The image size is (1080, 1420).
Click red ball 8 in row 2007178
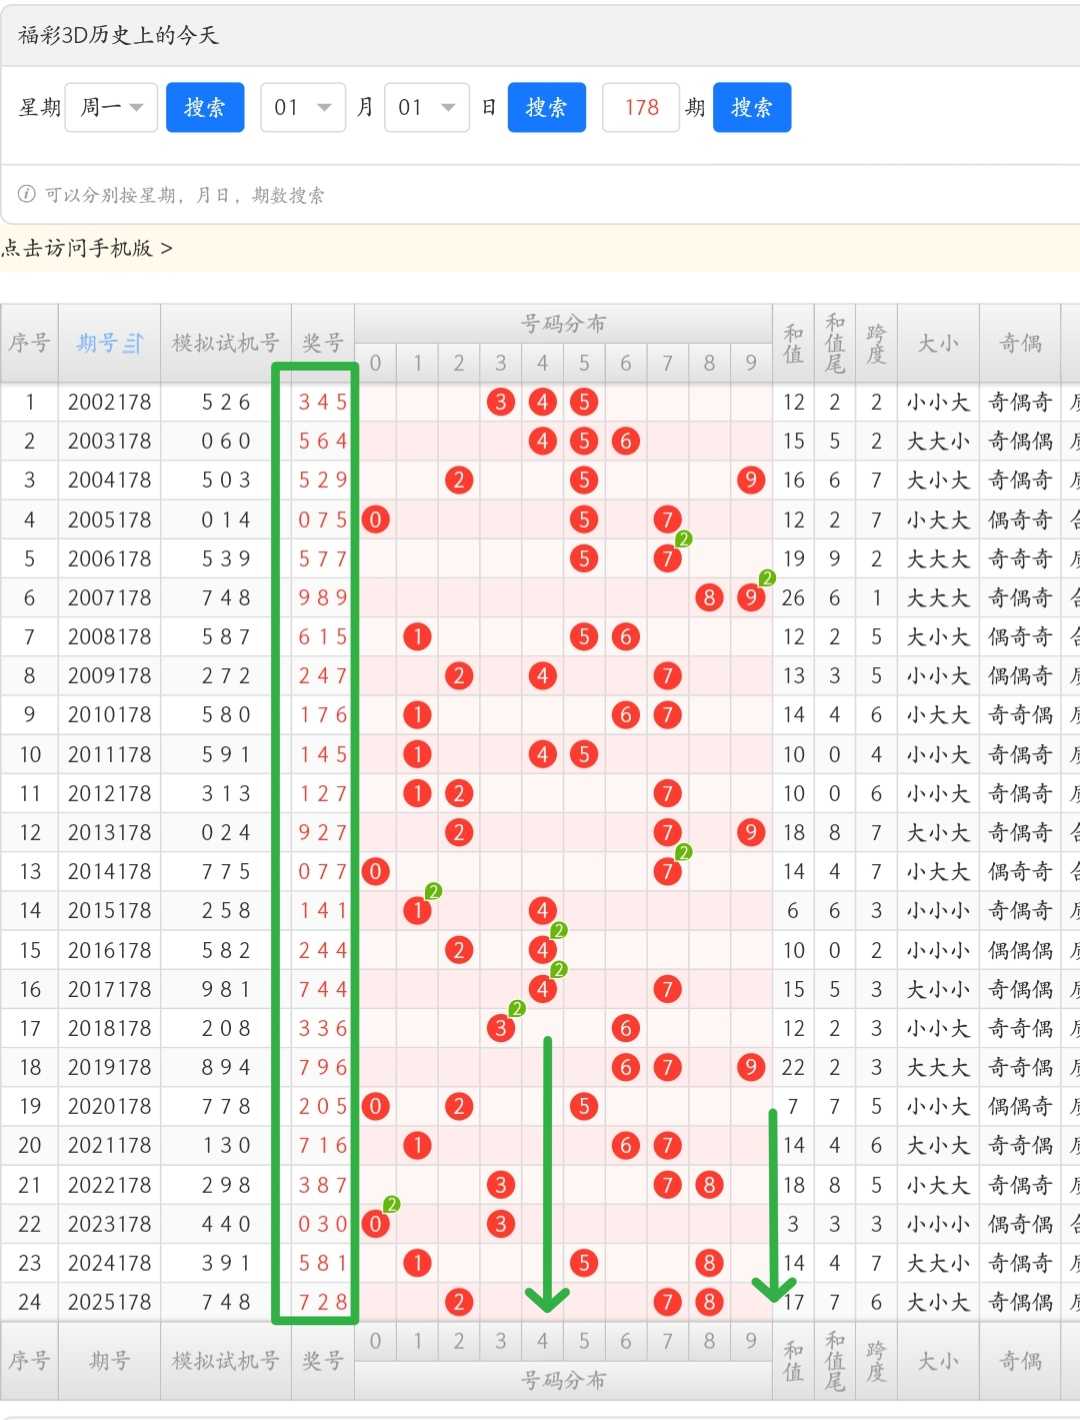[709, 598]
